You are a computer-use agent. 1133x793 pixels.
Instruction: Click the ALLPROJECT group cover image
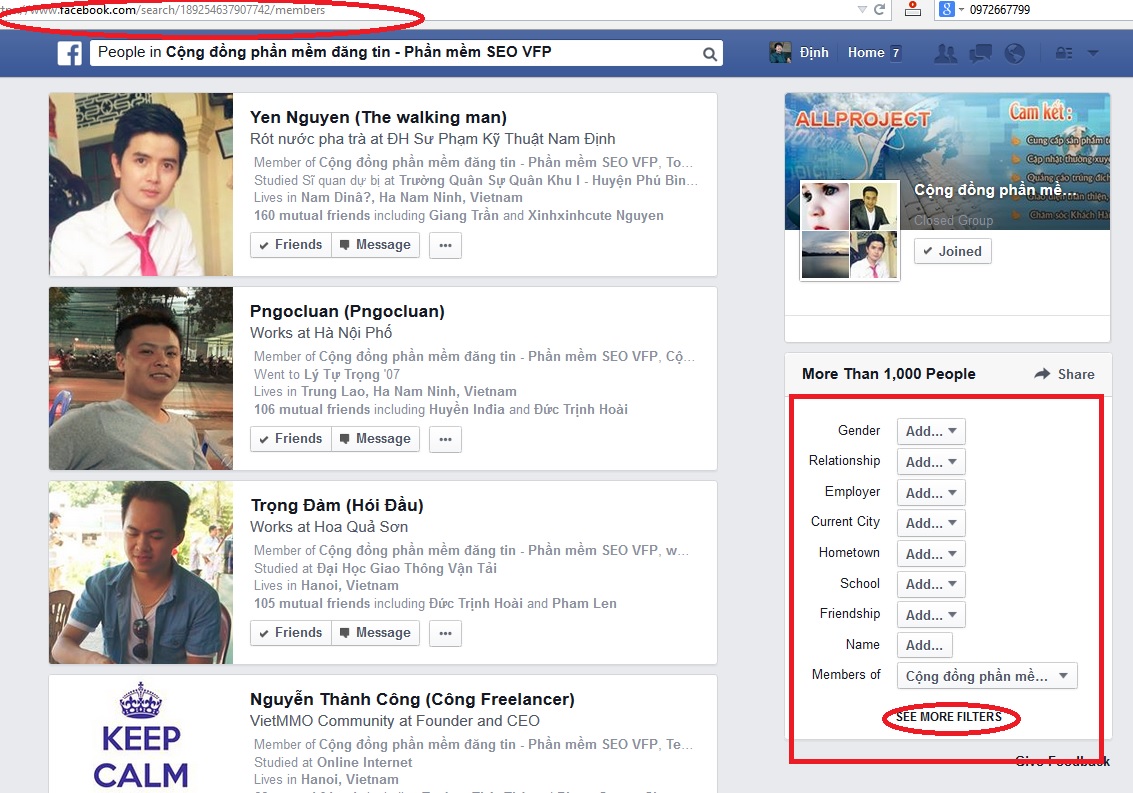[947, 161]
